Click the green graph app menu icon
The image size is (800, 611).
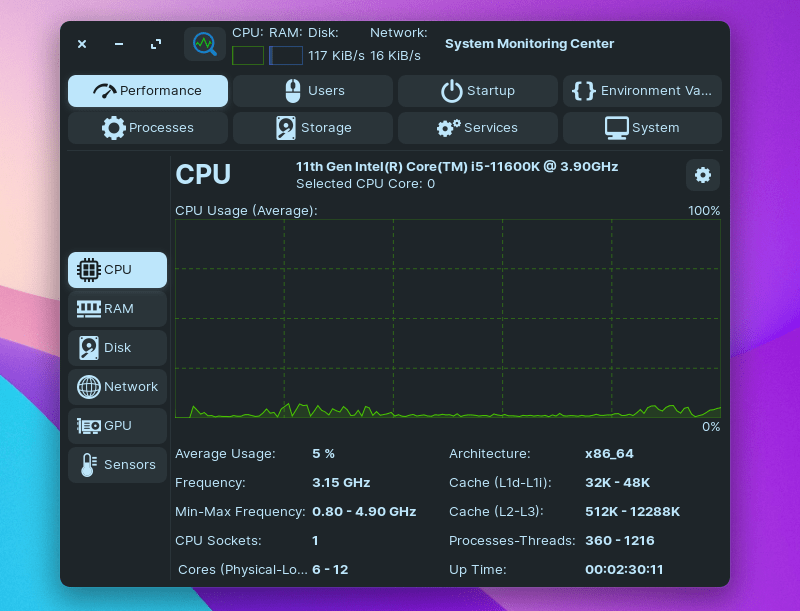point(204,44)
